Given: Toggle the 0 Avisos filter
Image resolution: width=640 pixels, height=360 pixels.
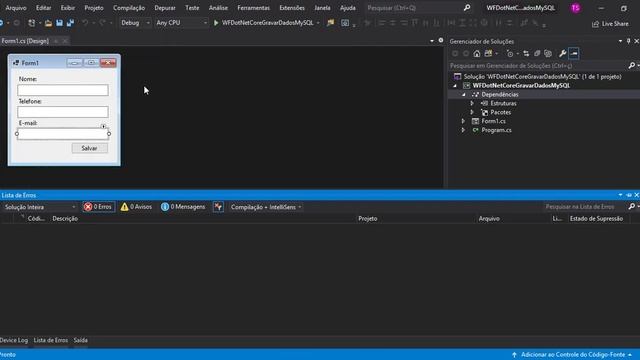Looking at the screenshot, I should point(136,207).
